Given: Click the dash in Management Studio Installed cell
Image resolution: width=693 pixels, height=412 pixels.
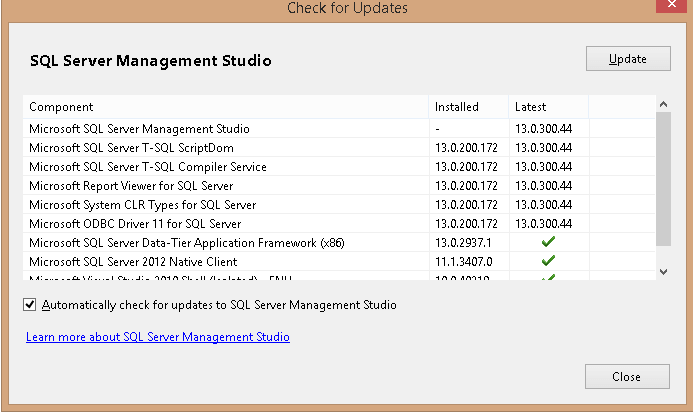Looking at the screenshot, I should [x=438, y=129].
